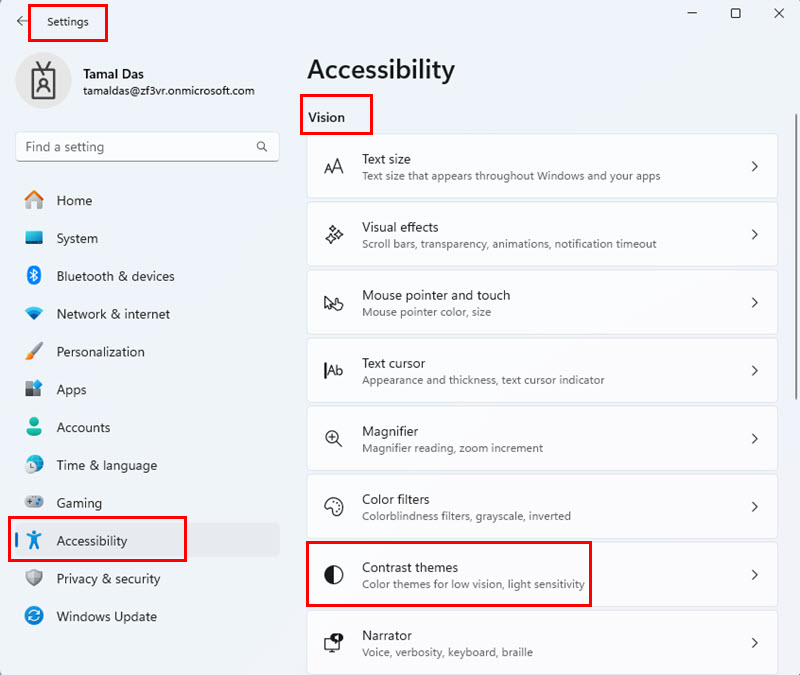Screen dimensions: 800x675
Task: Open Narrator settings via its chevron
Action: coord(755,643)
